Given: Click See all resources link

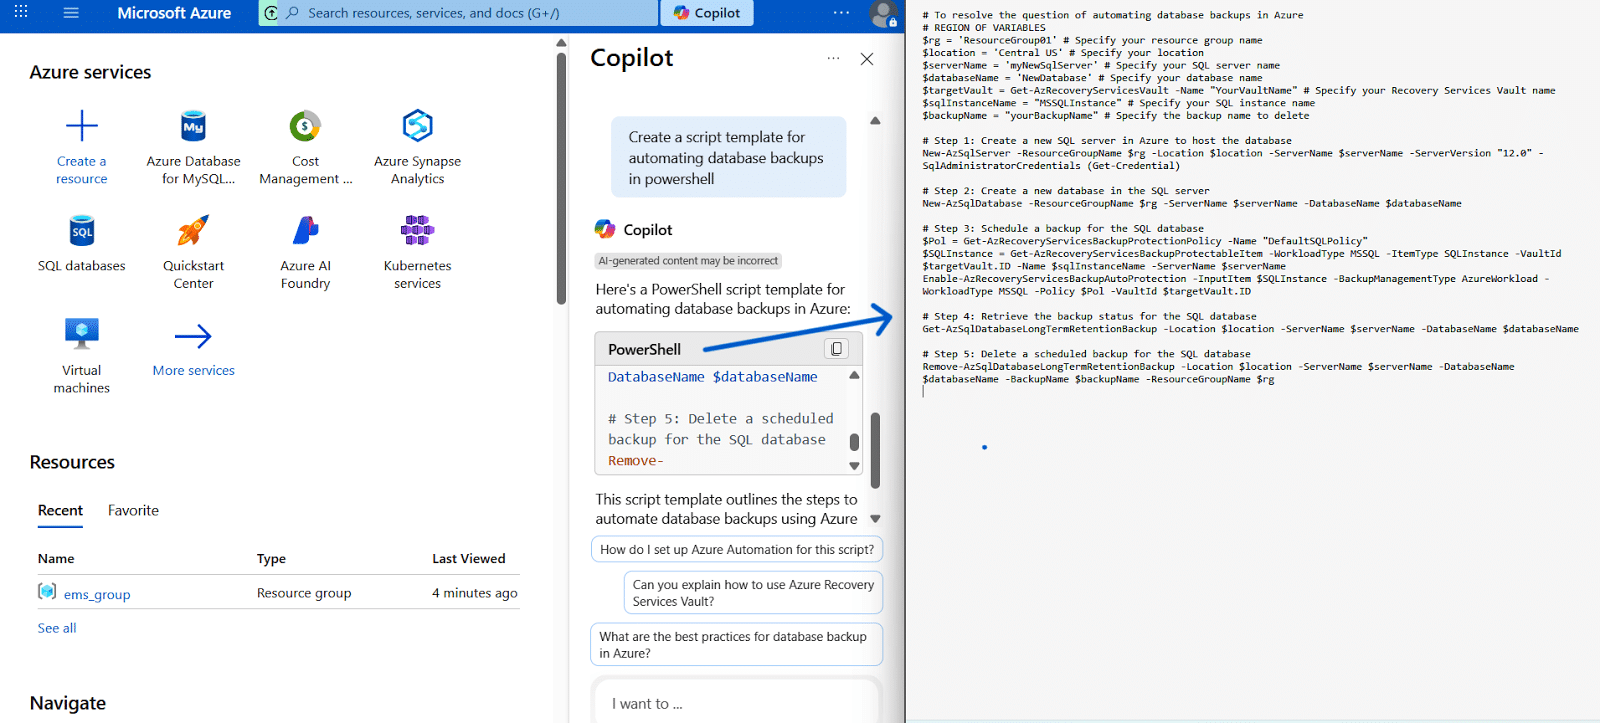Looking at the screenshot, I should 57,628.
